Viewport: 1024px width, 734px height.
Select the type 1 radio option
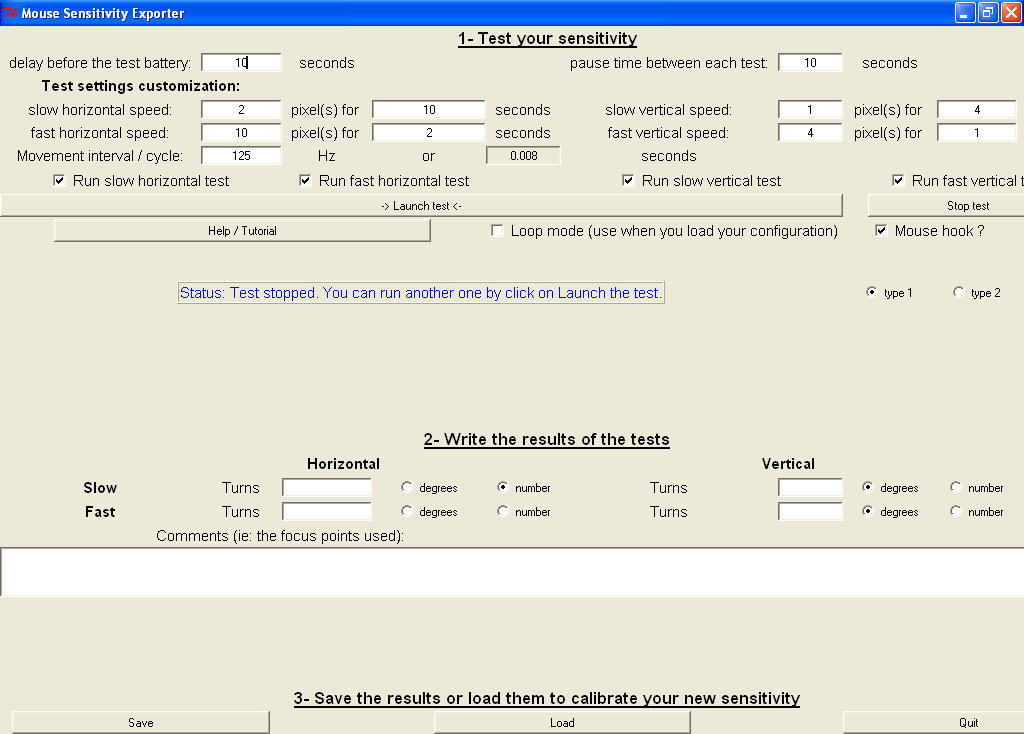[872, 293]
